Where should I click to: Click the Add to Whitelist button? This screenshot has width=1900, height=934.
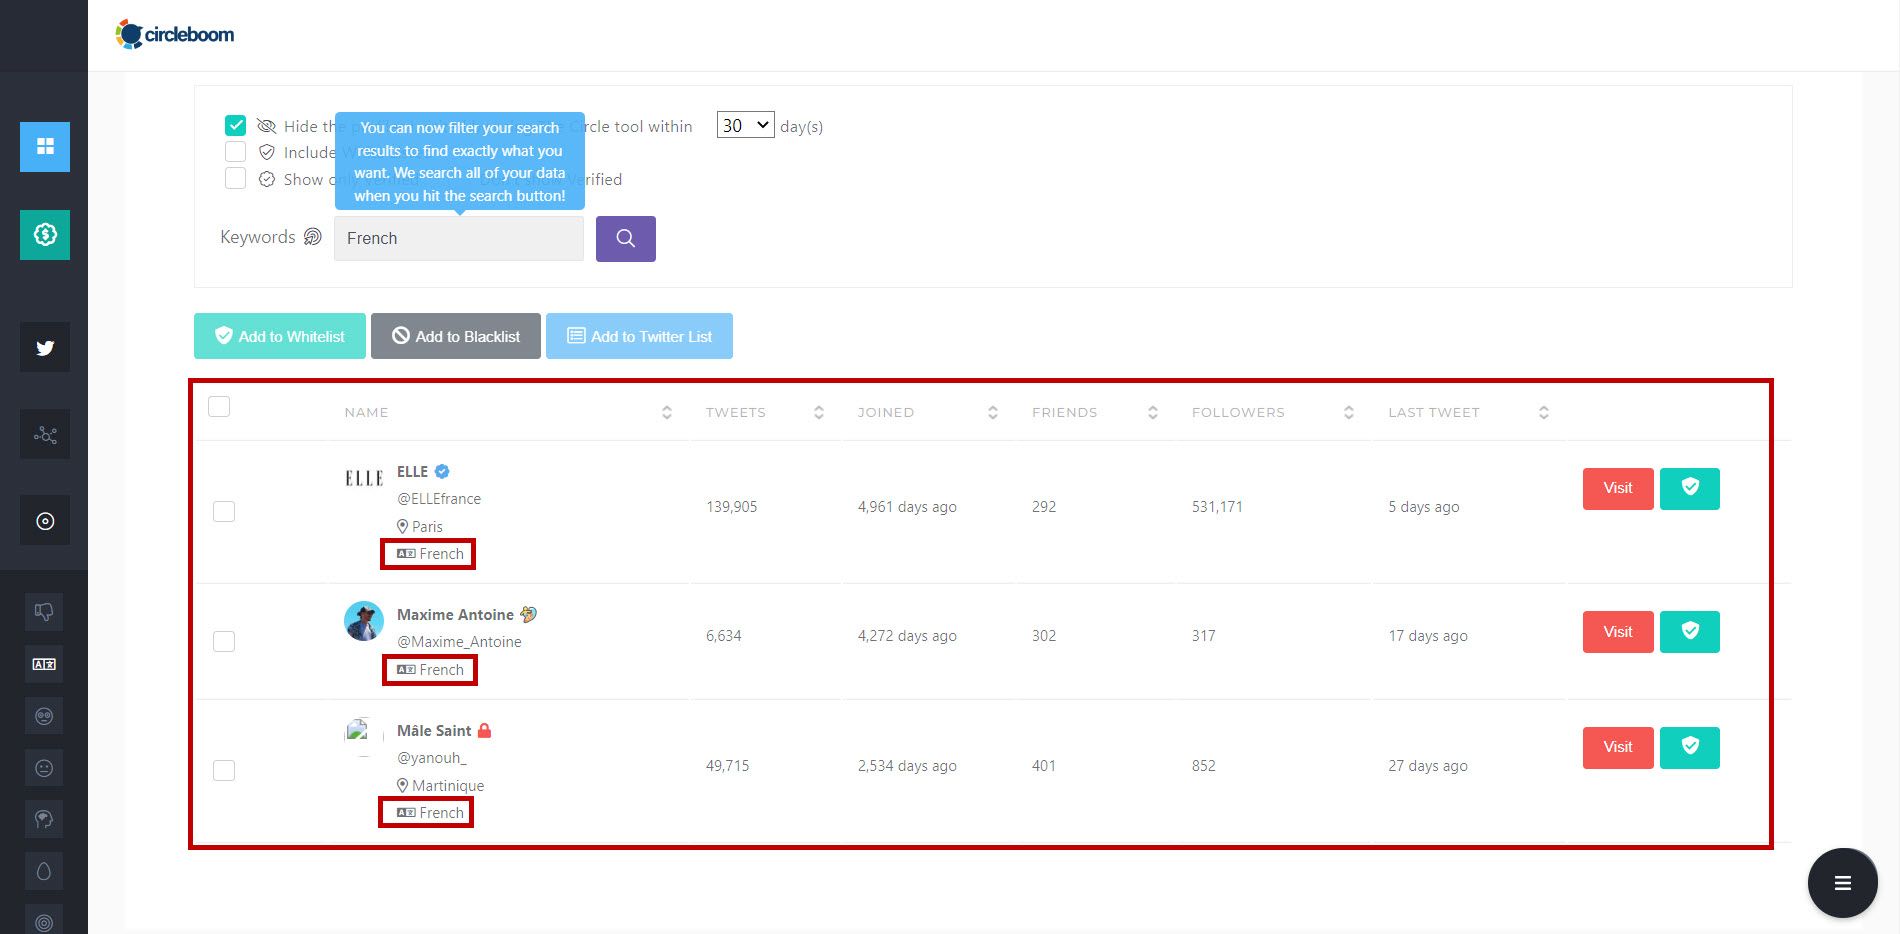[280, 336]
